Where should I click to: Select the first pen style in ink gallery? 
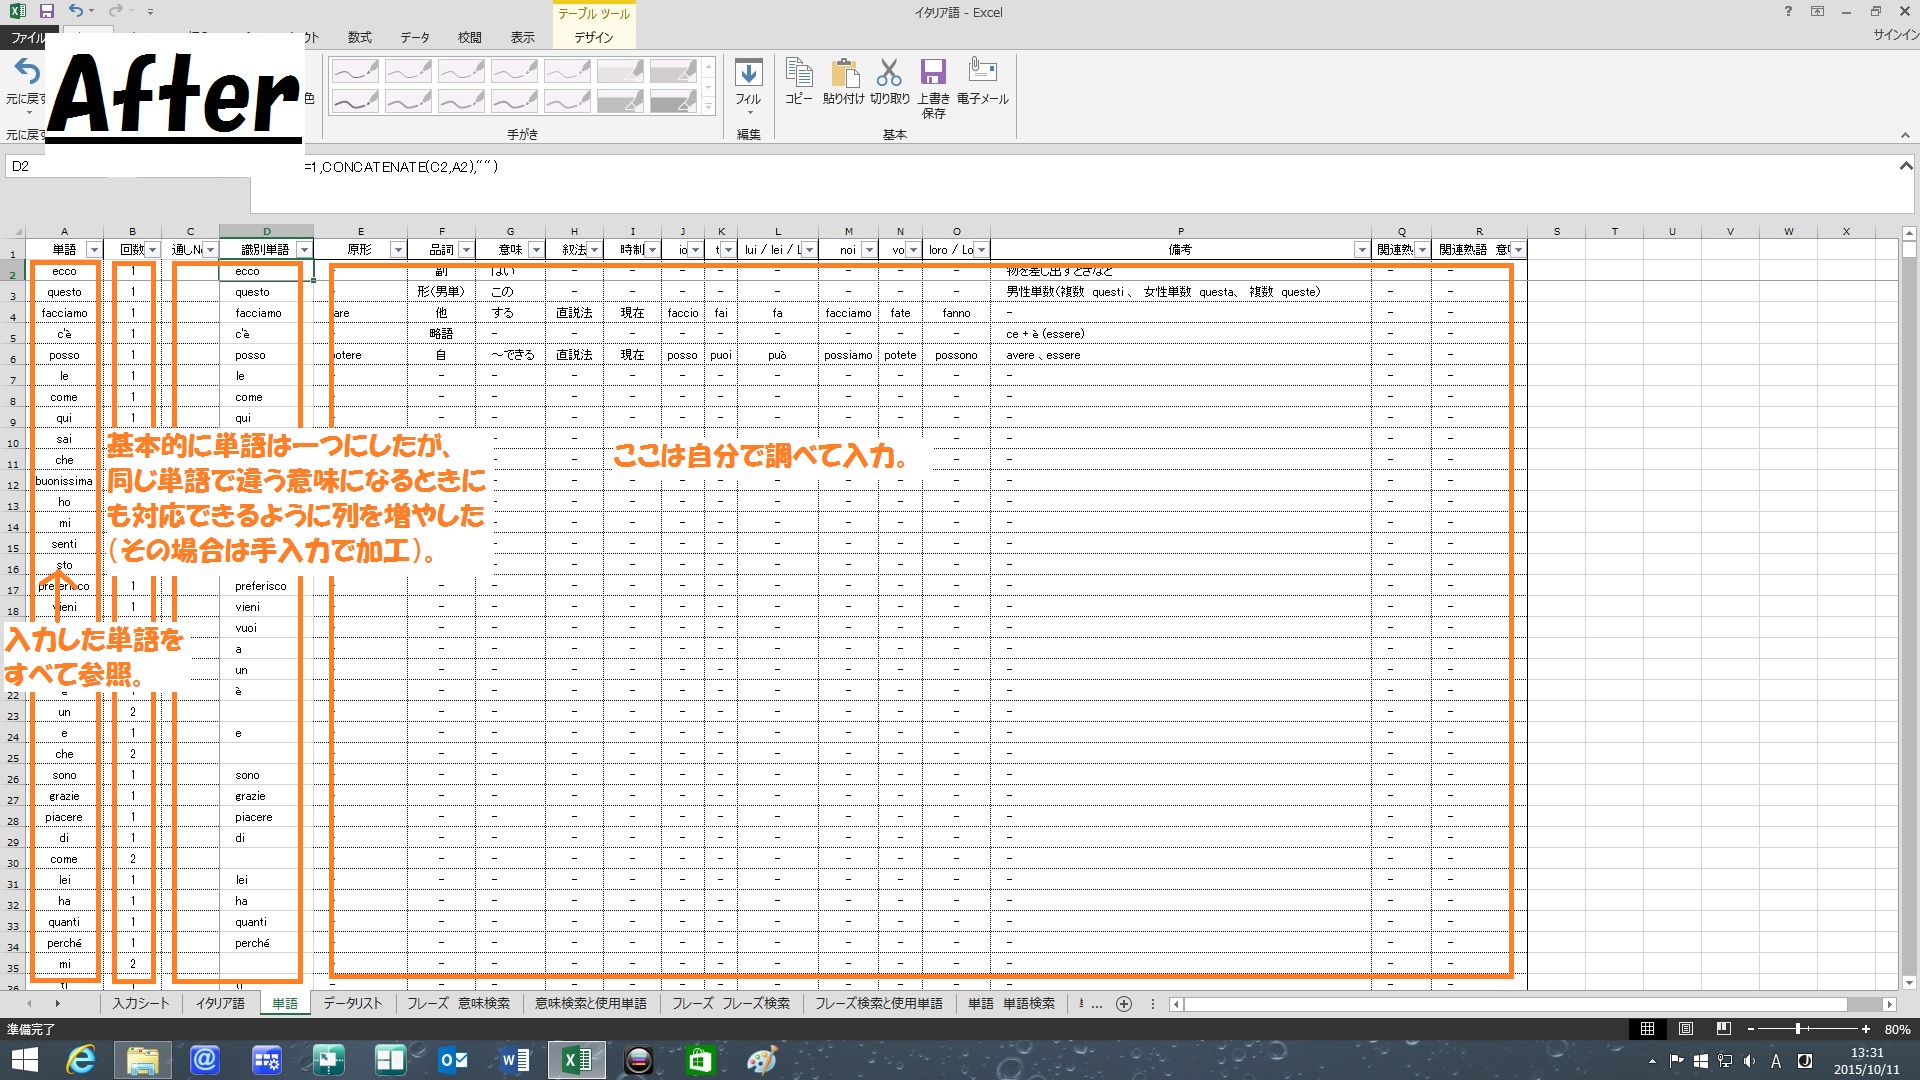pyautogui.click(x=355, y=71)
